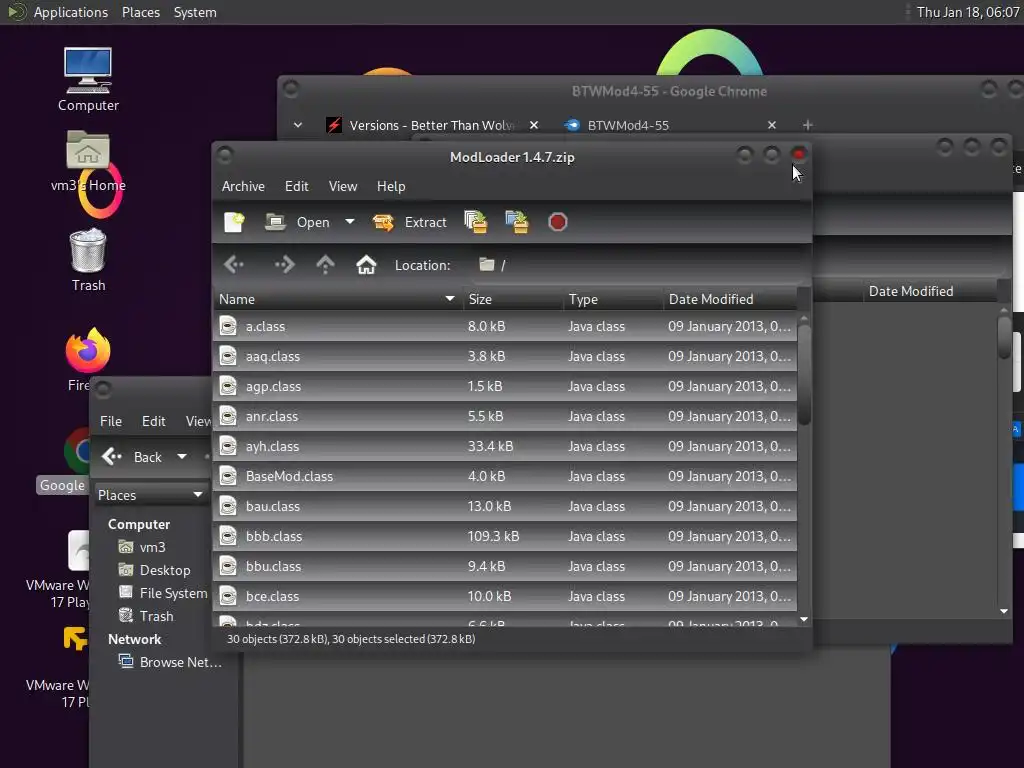Image resolution: width=1024 pixels, height=768 pixels.
Task: Open the Places sidebar dropdown
Action: (150, 495)
